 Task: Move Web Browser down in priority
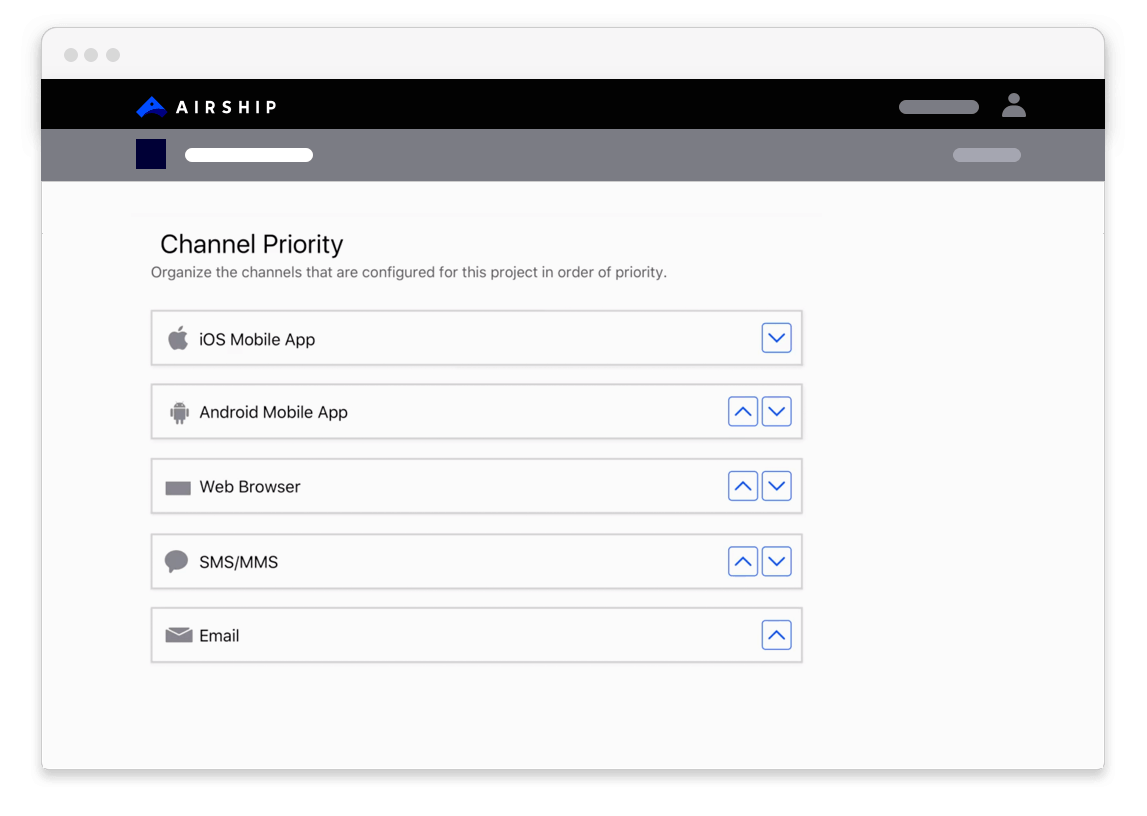coord(777,486)
